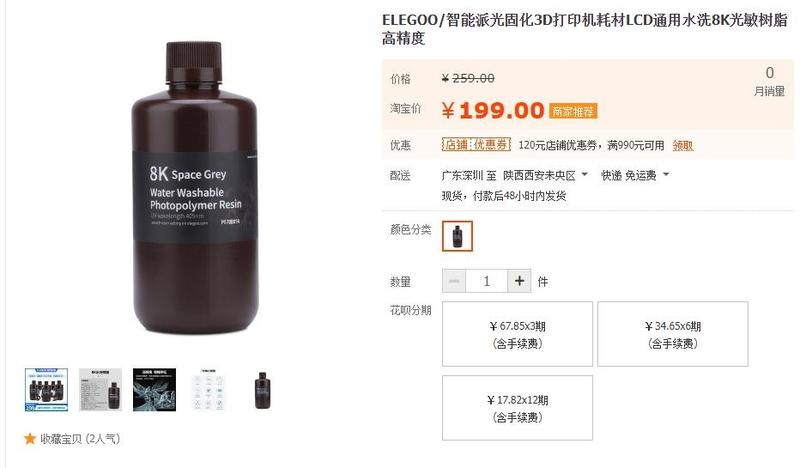Select first thumbnail with multiple bottles

[x=46, y=390]
